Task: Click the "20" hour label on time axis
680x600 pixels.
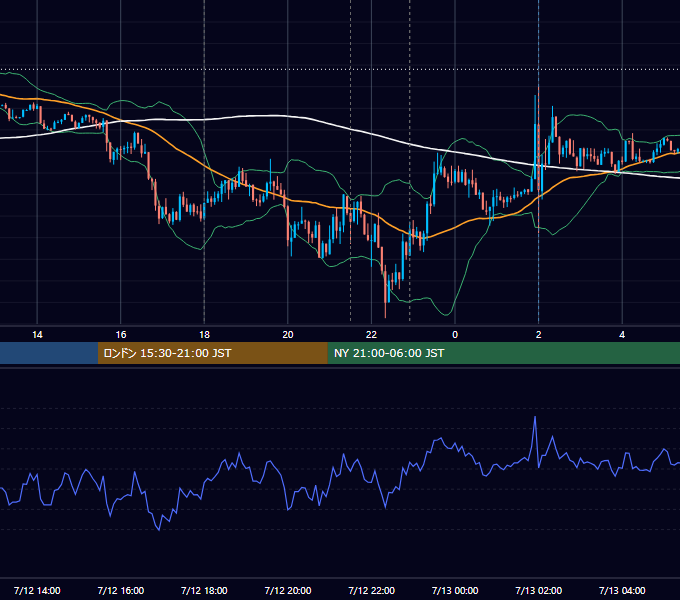Action: pyautogui.click(x=288, y=335)
